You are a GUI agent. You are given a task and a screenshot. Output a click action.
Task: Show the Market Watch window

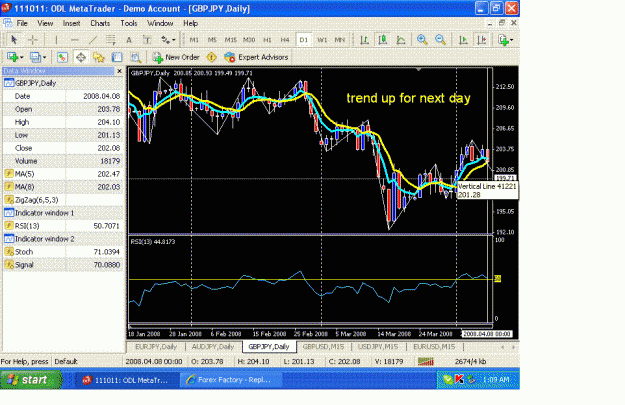(x=62, y=57)
